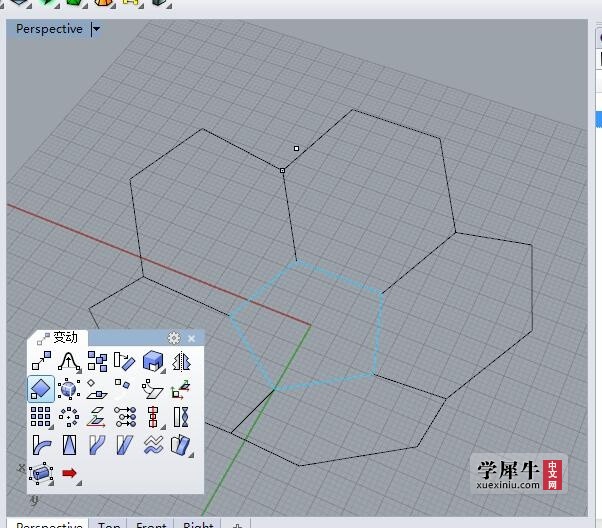Select the Copy objects tool

[x=97, y=361]
